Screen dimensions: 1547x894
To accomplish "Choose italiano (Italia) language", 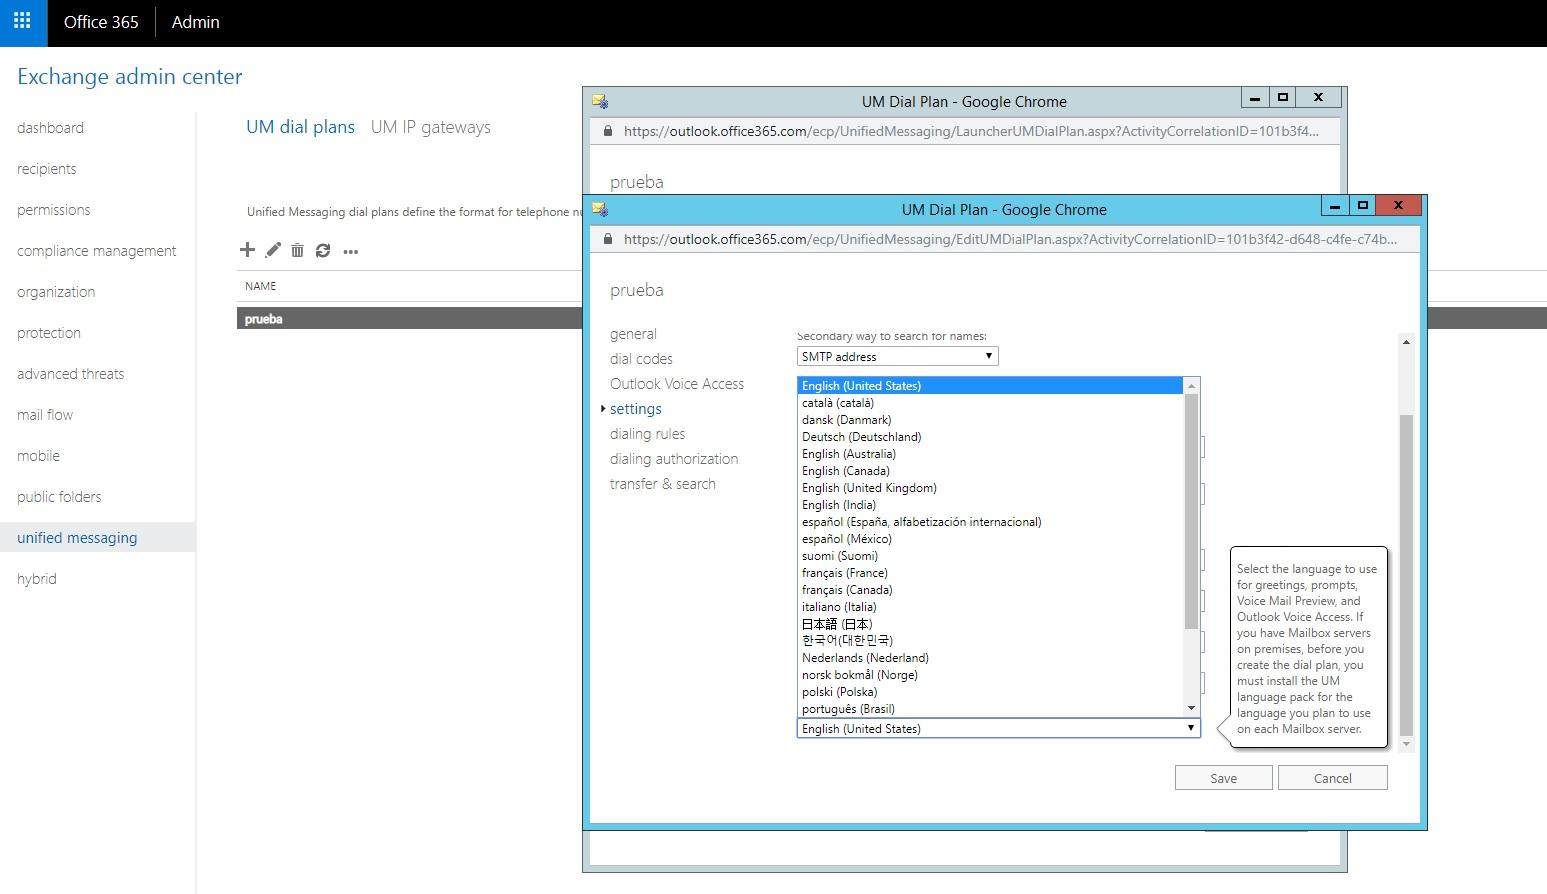I will (990, 607).
